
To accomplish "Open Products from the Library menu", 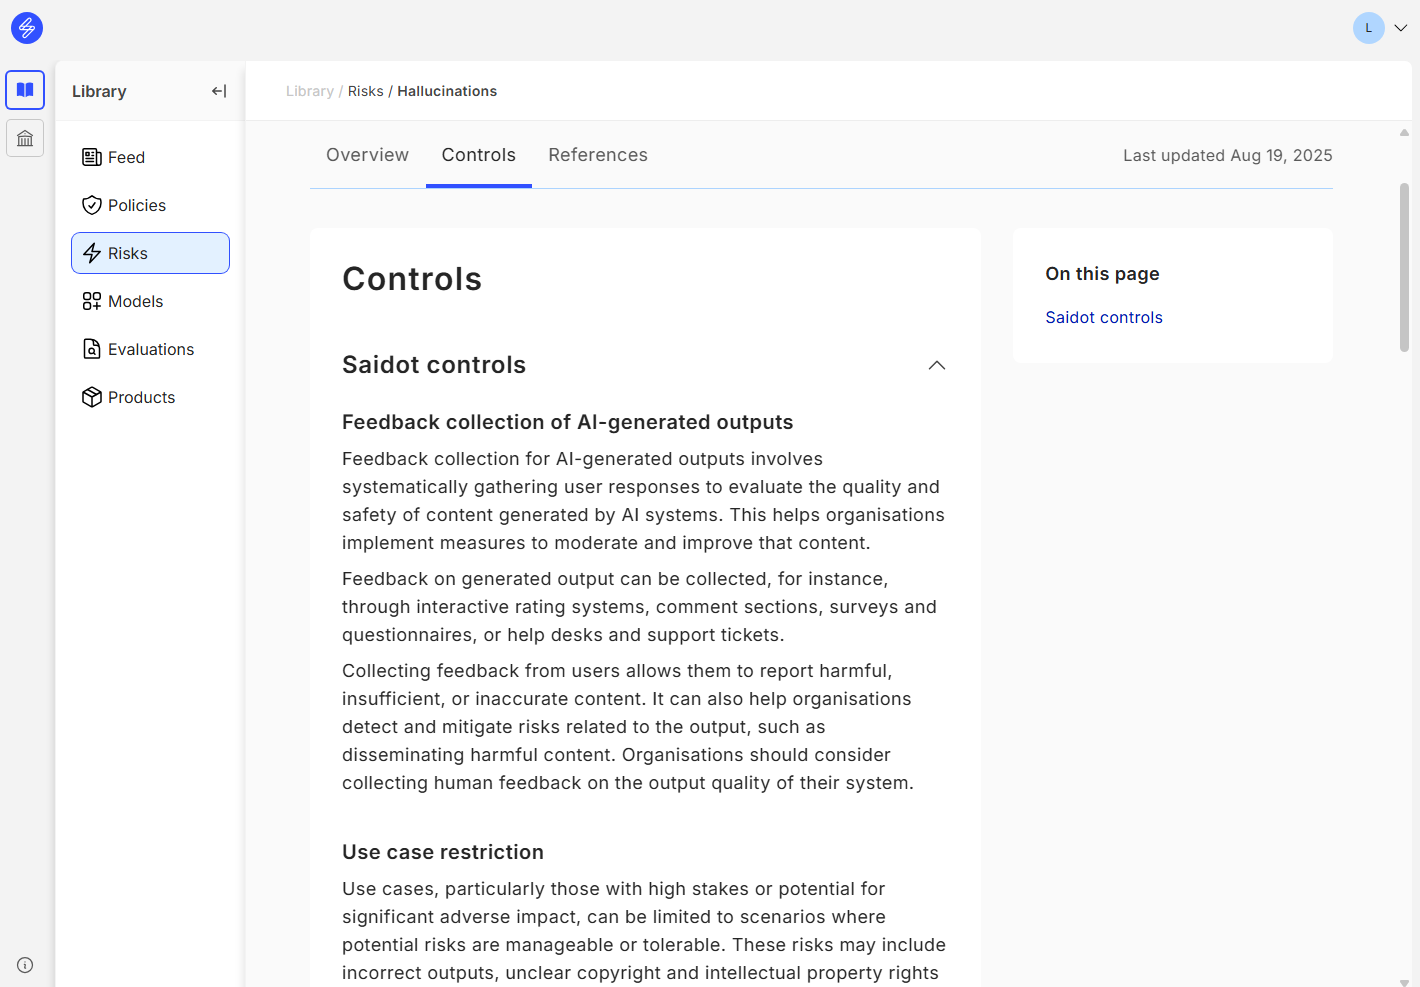I will point(141,397).
